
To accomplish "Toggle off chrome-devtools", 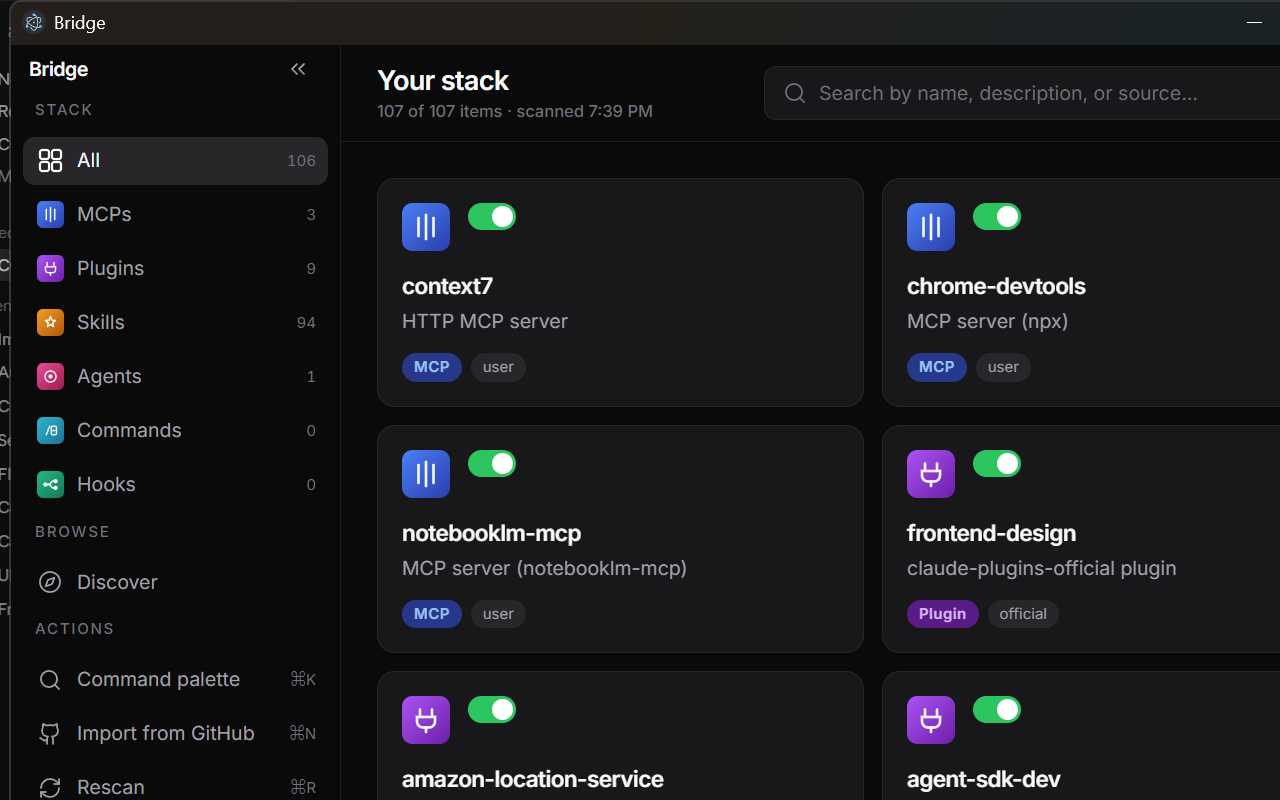I will 996,216.
